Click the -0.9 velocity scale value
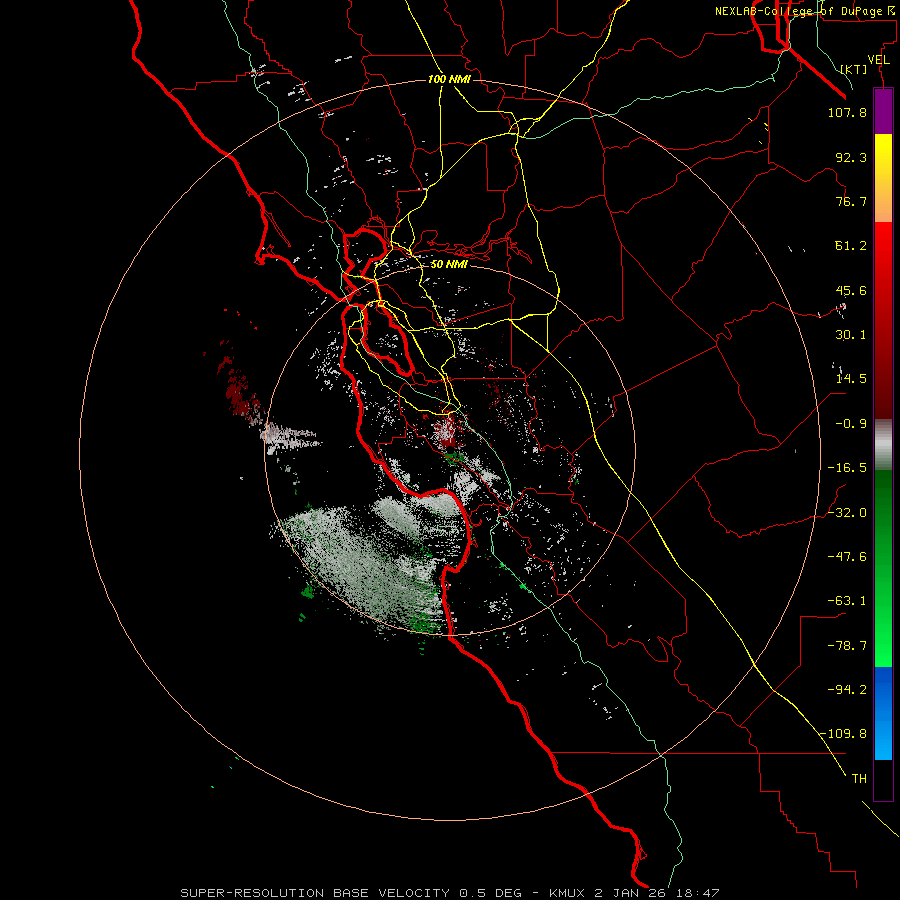Viewport: 900px width, 900px height. 851,424
